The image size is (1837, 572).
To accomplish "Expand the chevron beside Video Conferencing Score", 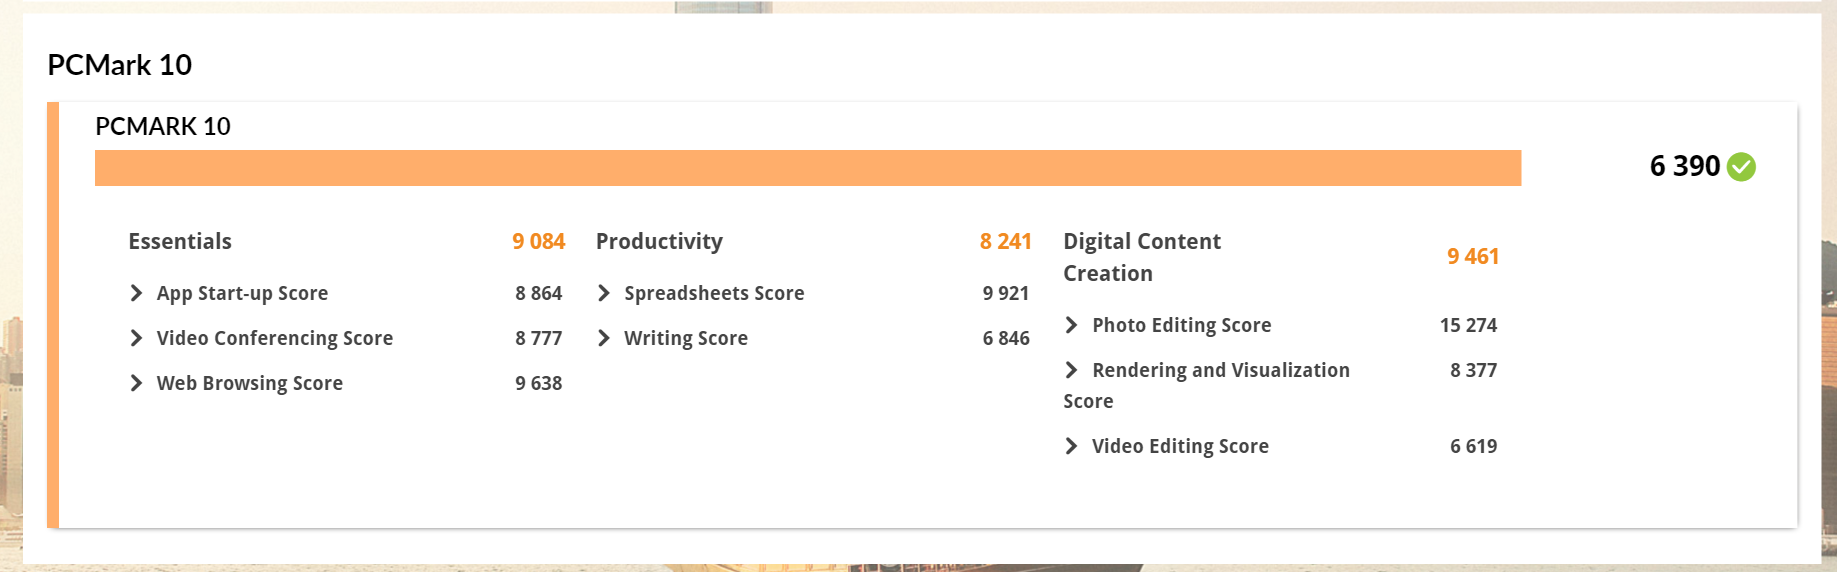I will (136, 338).
